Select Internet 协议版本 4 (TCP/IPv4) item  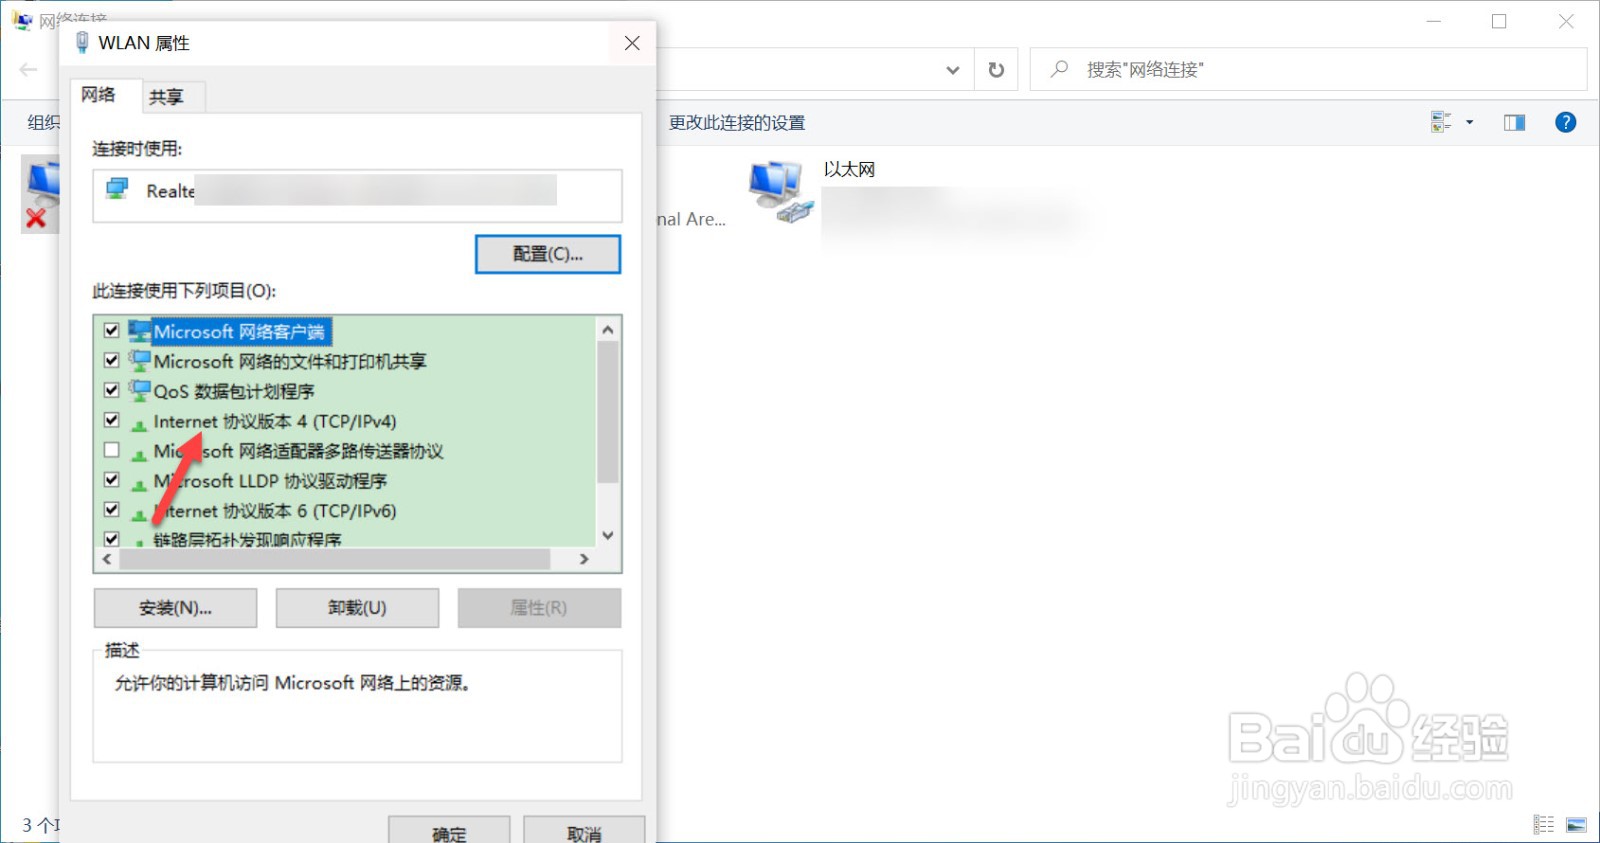[275, 421]
